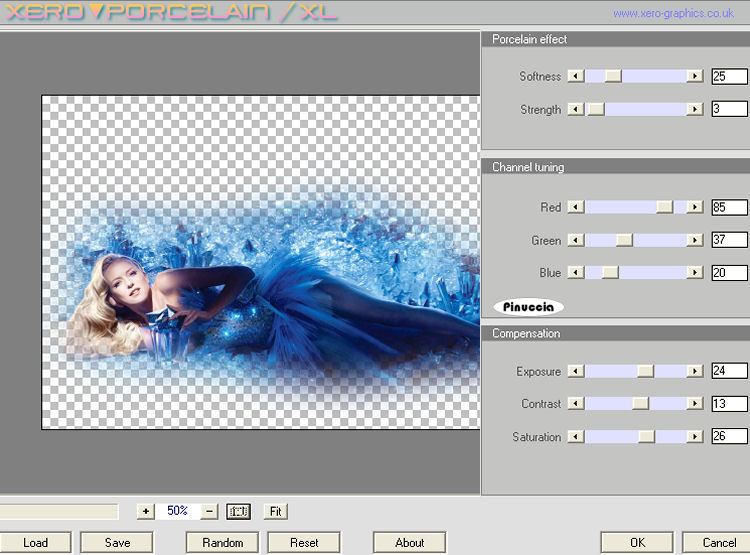Viewport: 750px width, 555px height.
Task: Open the About dialog
Action: coord(409,543)
